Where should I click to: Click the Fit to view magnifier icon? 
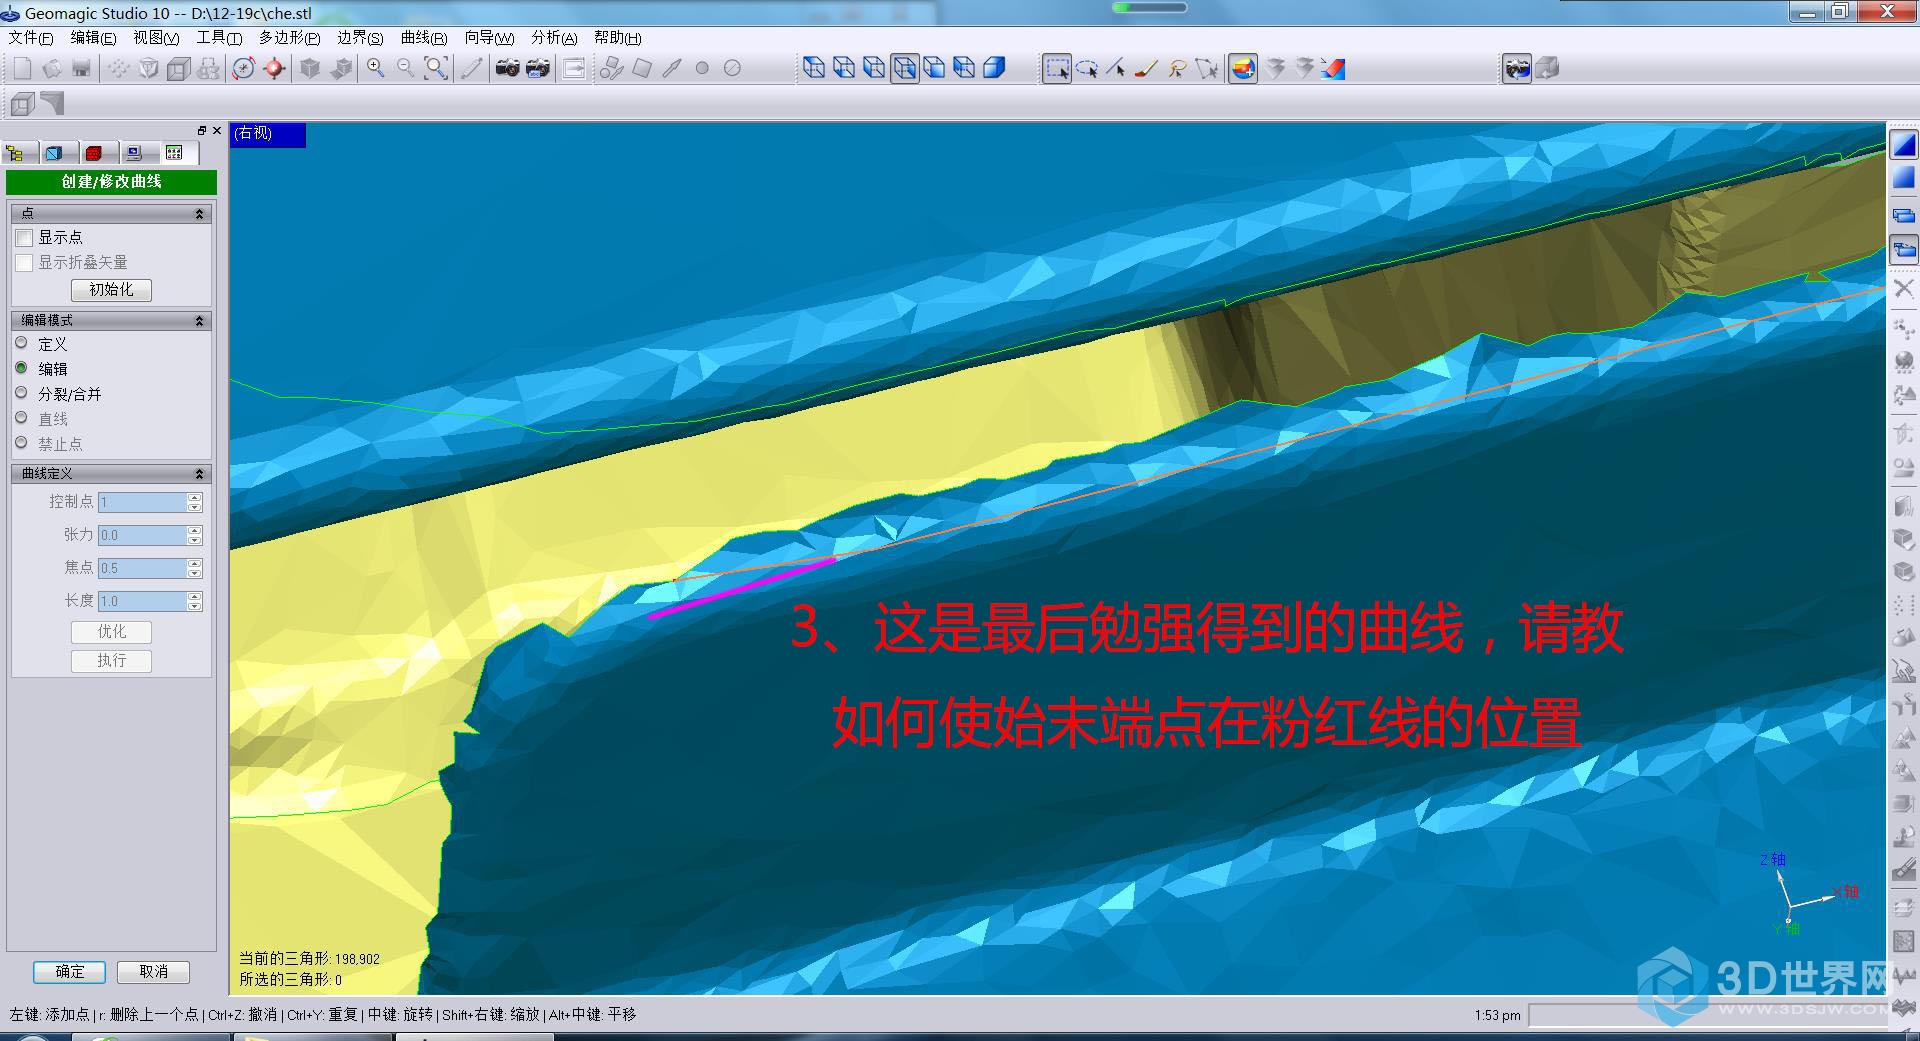tap(436, 68)
